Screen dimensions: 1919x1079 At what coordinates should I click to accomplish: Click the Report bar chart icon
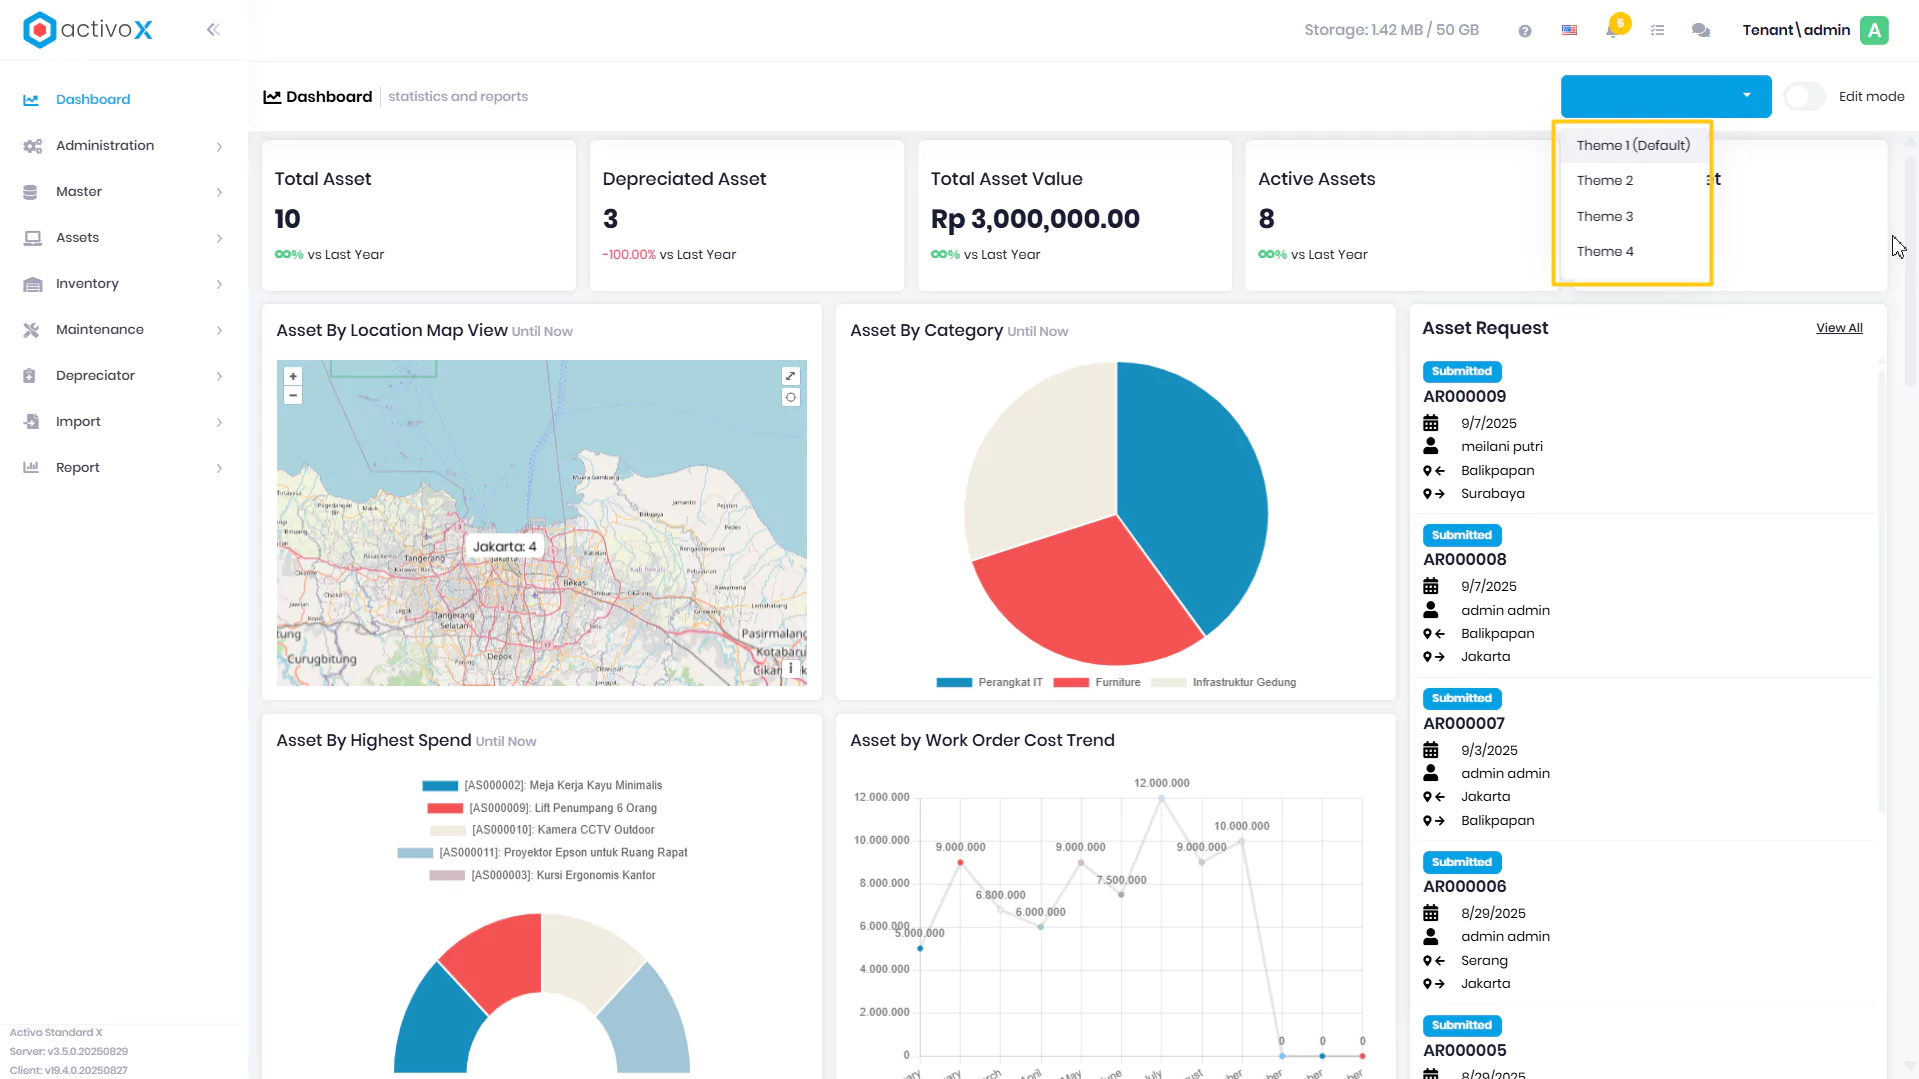tap(31, 468)
